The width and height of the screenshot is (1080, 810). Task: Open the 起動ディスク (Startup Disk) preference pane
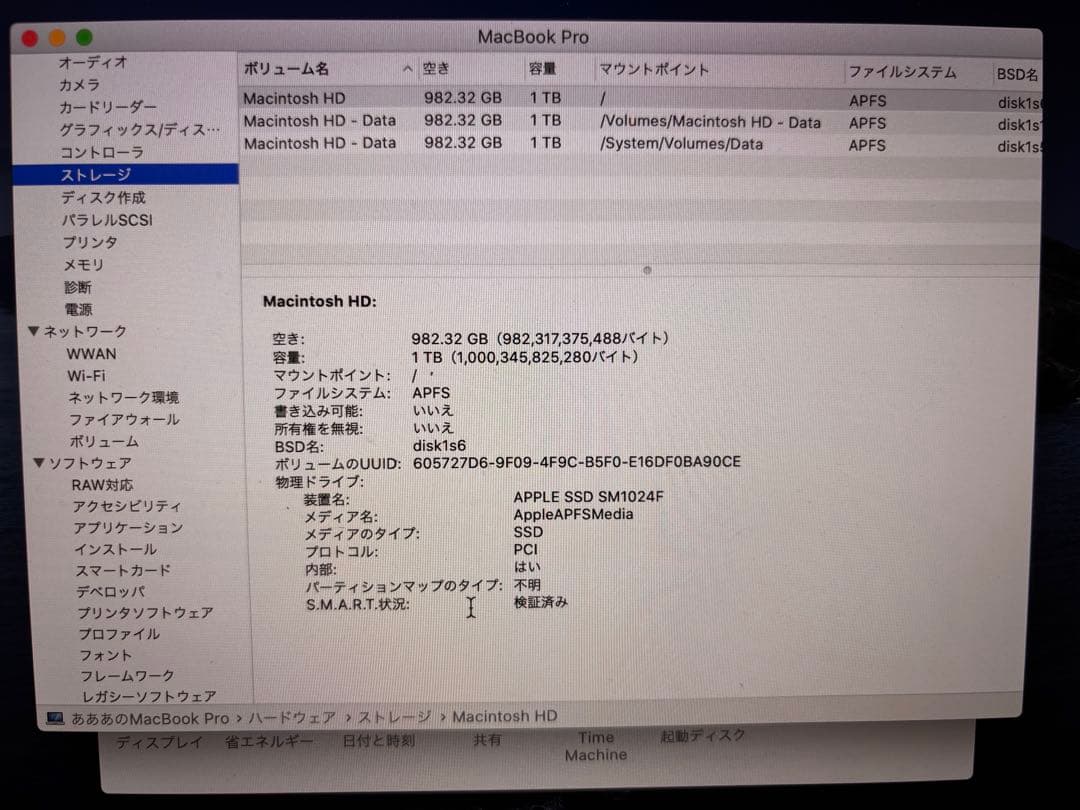[702, 735]
